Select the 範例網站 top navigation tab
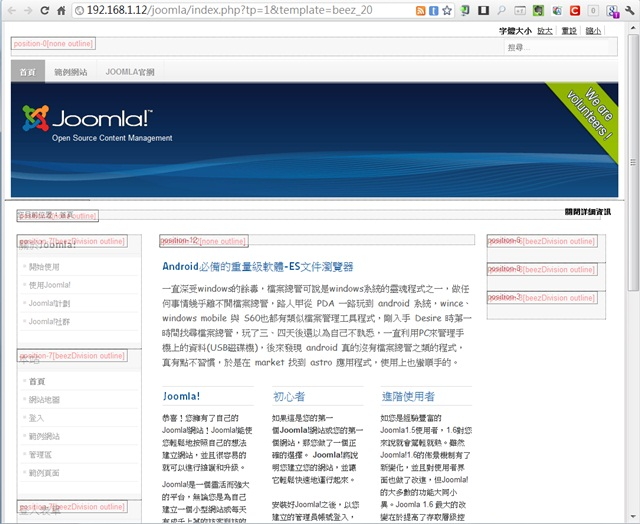The height and width of the screenshot is (524, 640). pyautogui.click(x=71, y=72)
